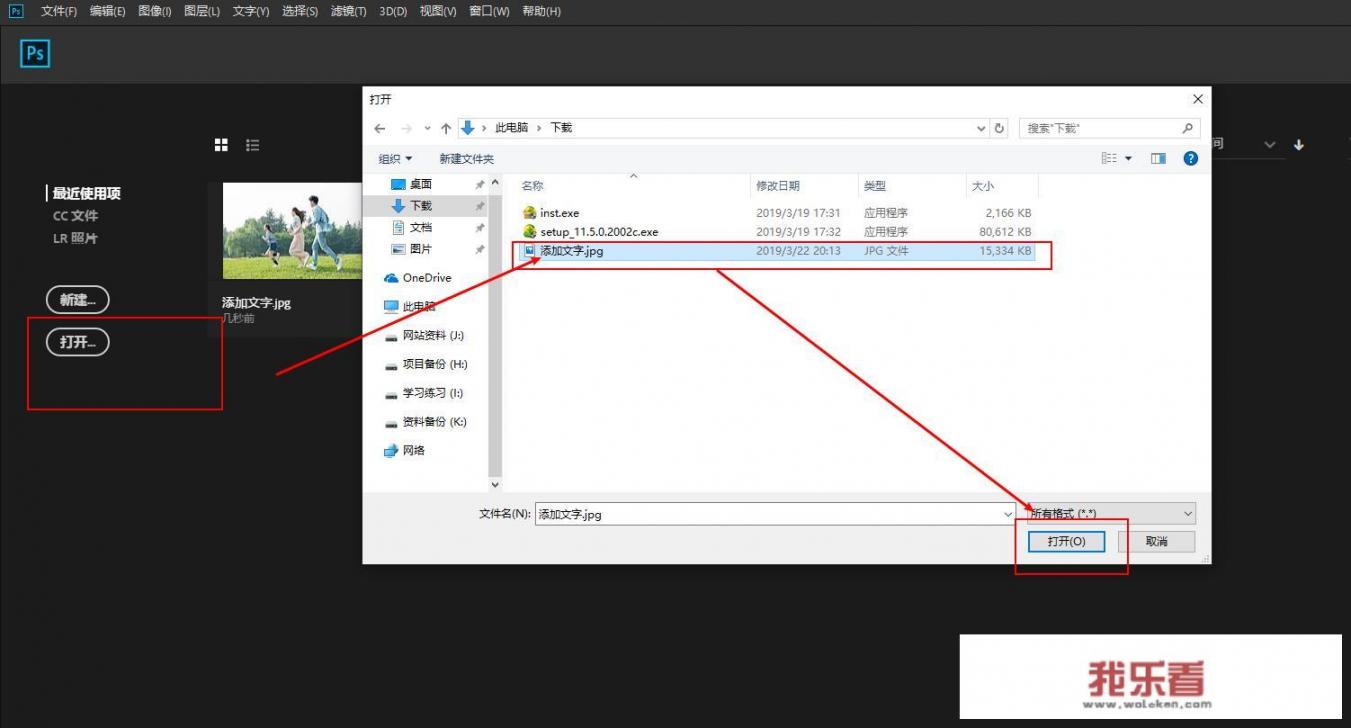Expand the 文件名 combo box dropdown
This screenshot has height=728, width=1351.
(1008, 514)
